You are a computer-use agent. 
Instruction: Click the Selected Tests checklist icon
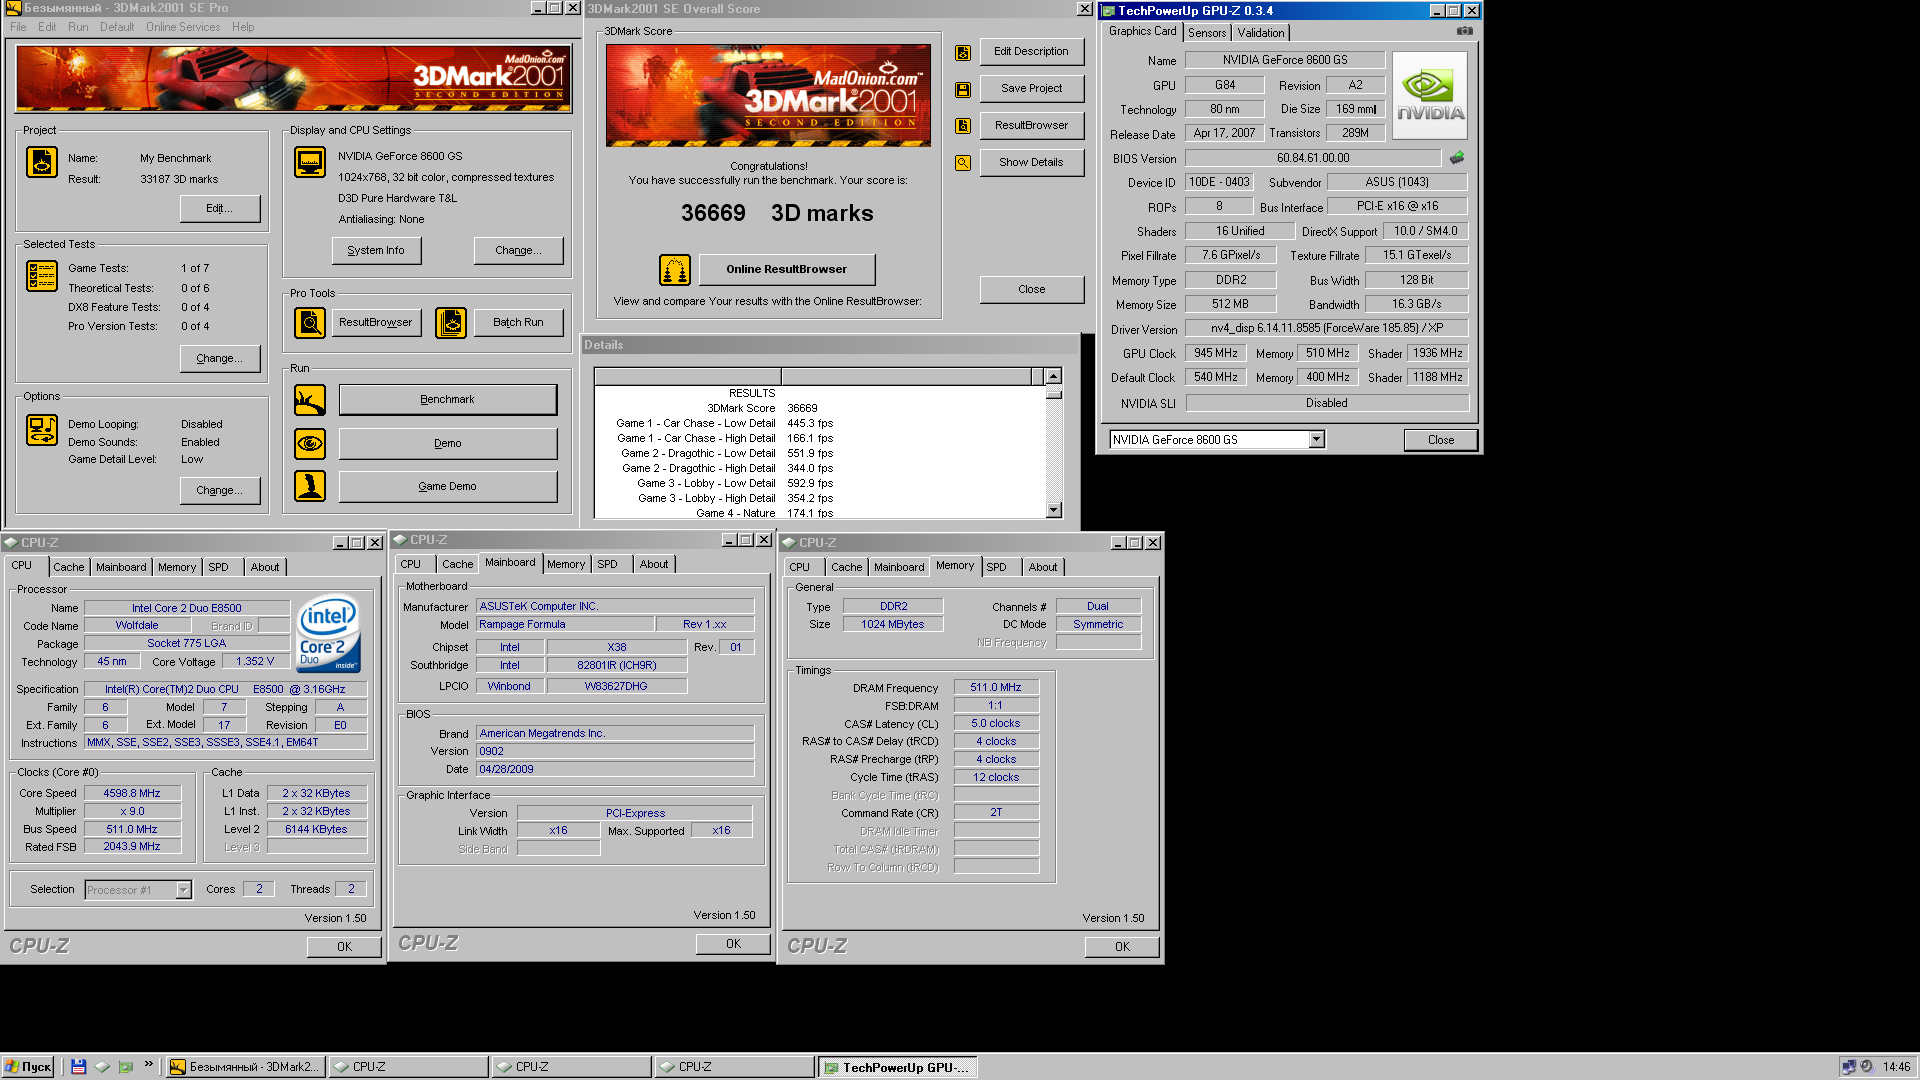point(42,276)
